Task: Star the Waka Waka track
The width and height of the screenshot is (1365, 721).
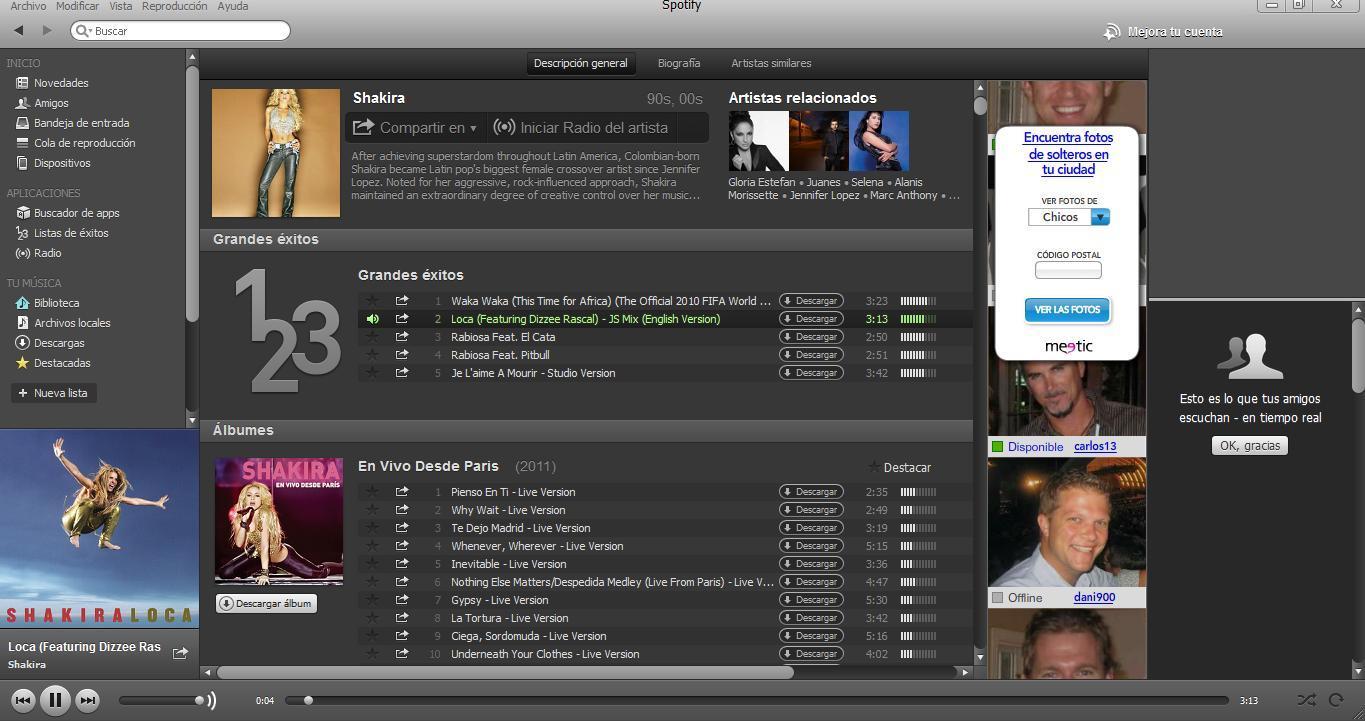Action: [x=372, y=301]
